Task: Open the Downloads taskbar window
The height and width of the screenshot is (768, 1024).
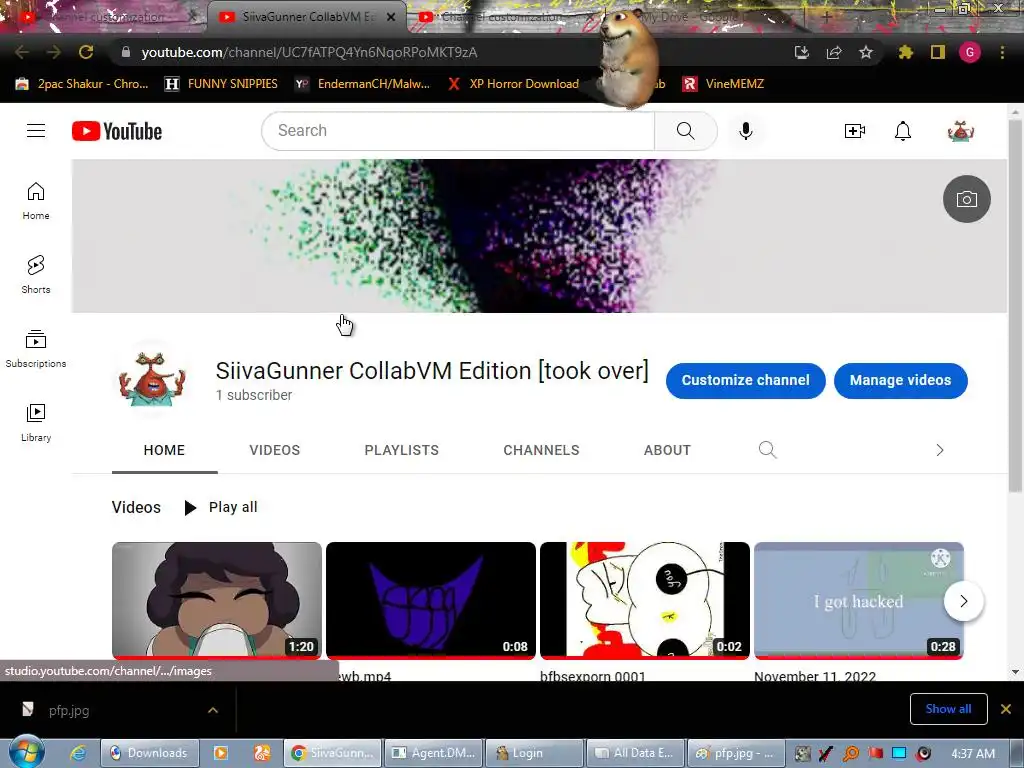Action: click(x=148, y=753)
